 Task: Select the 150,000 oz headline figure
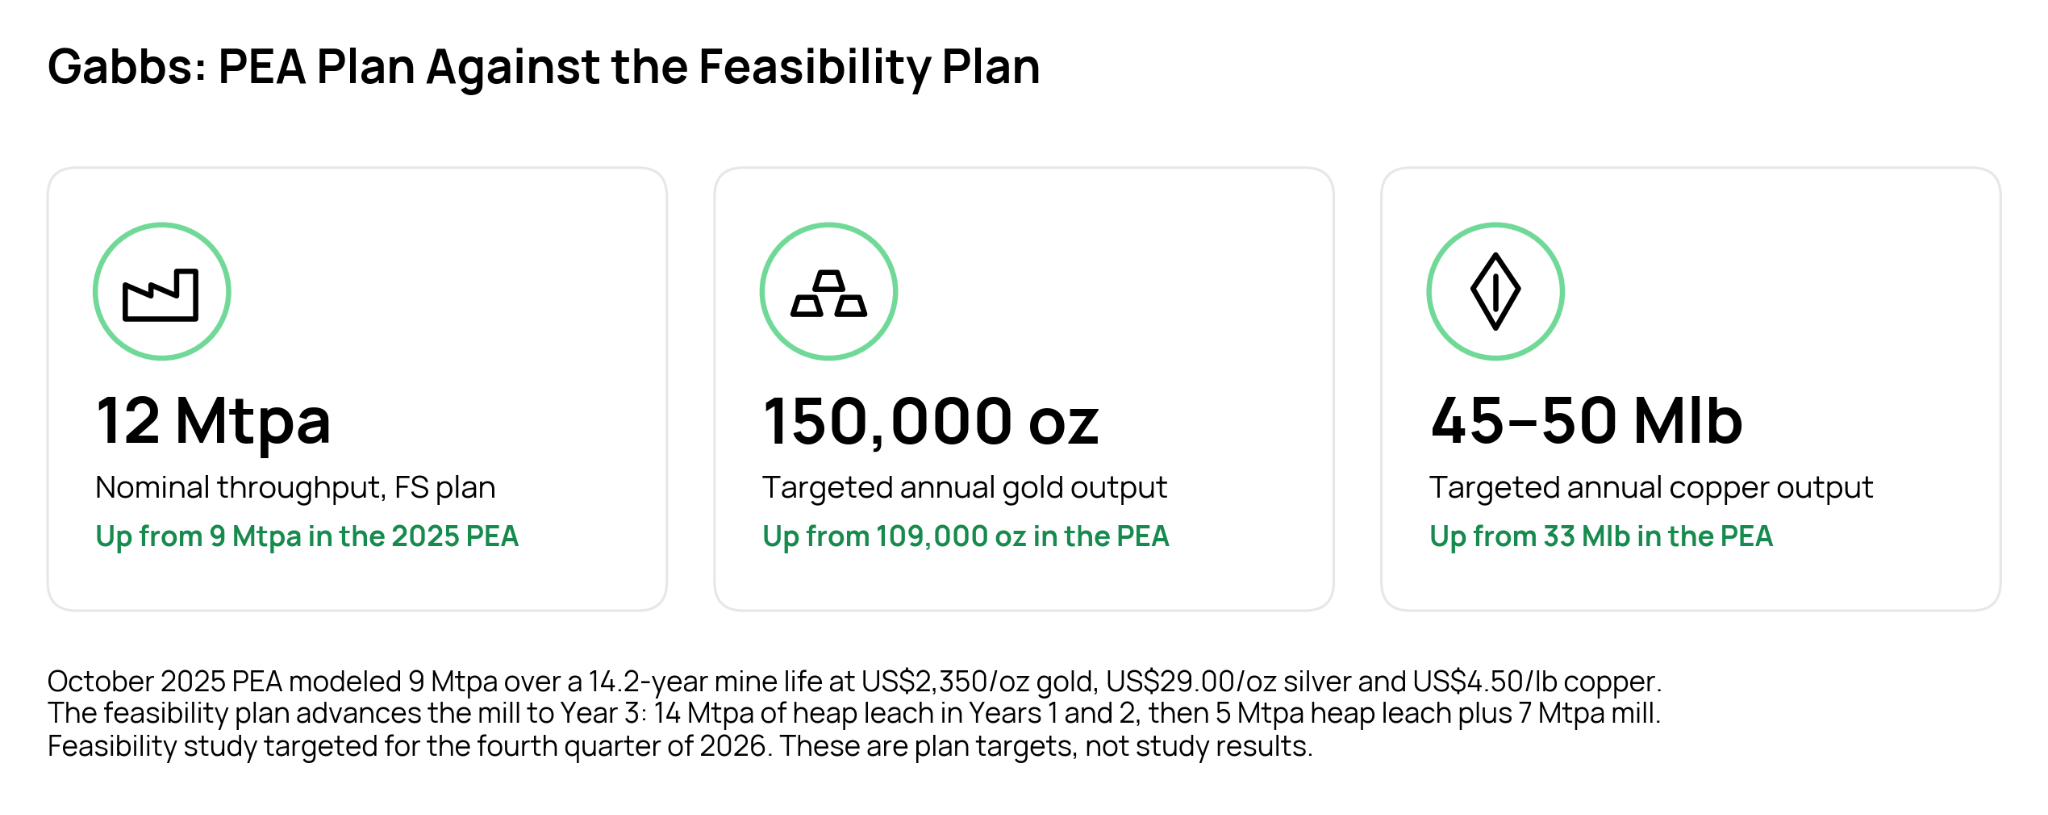coord(930,420)
